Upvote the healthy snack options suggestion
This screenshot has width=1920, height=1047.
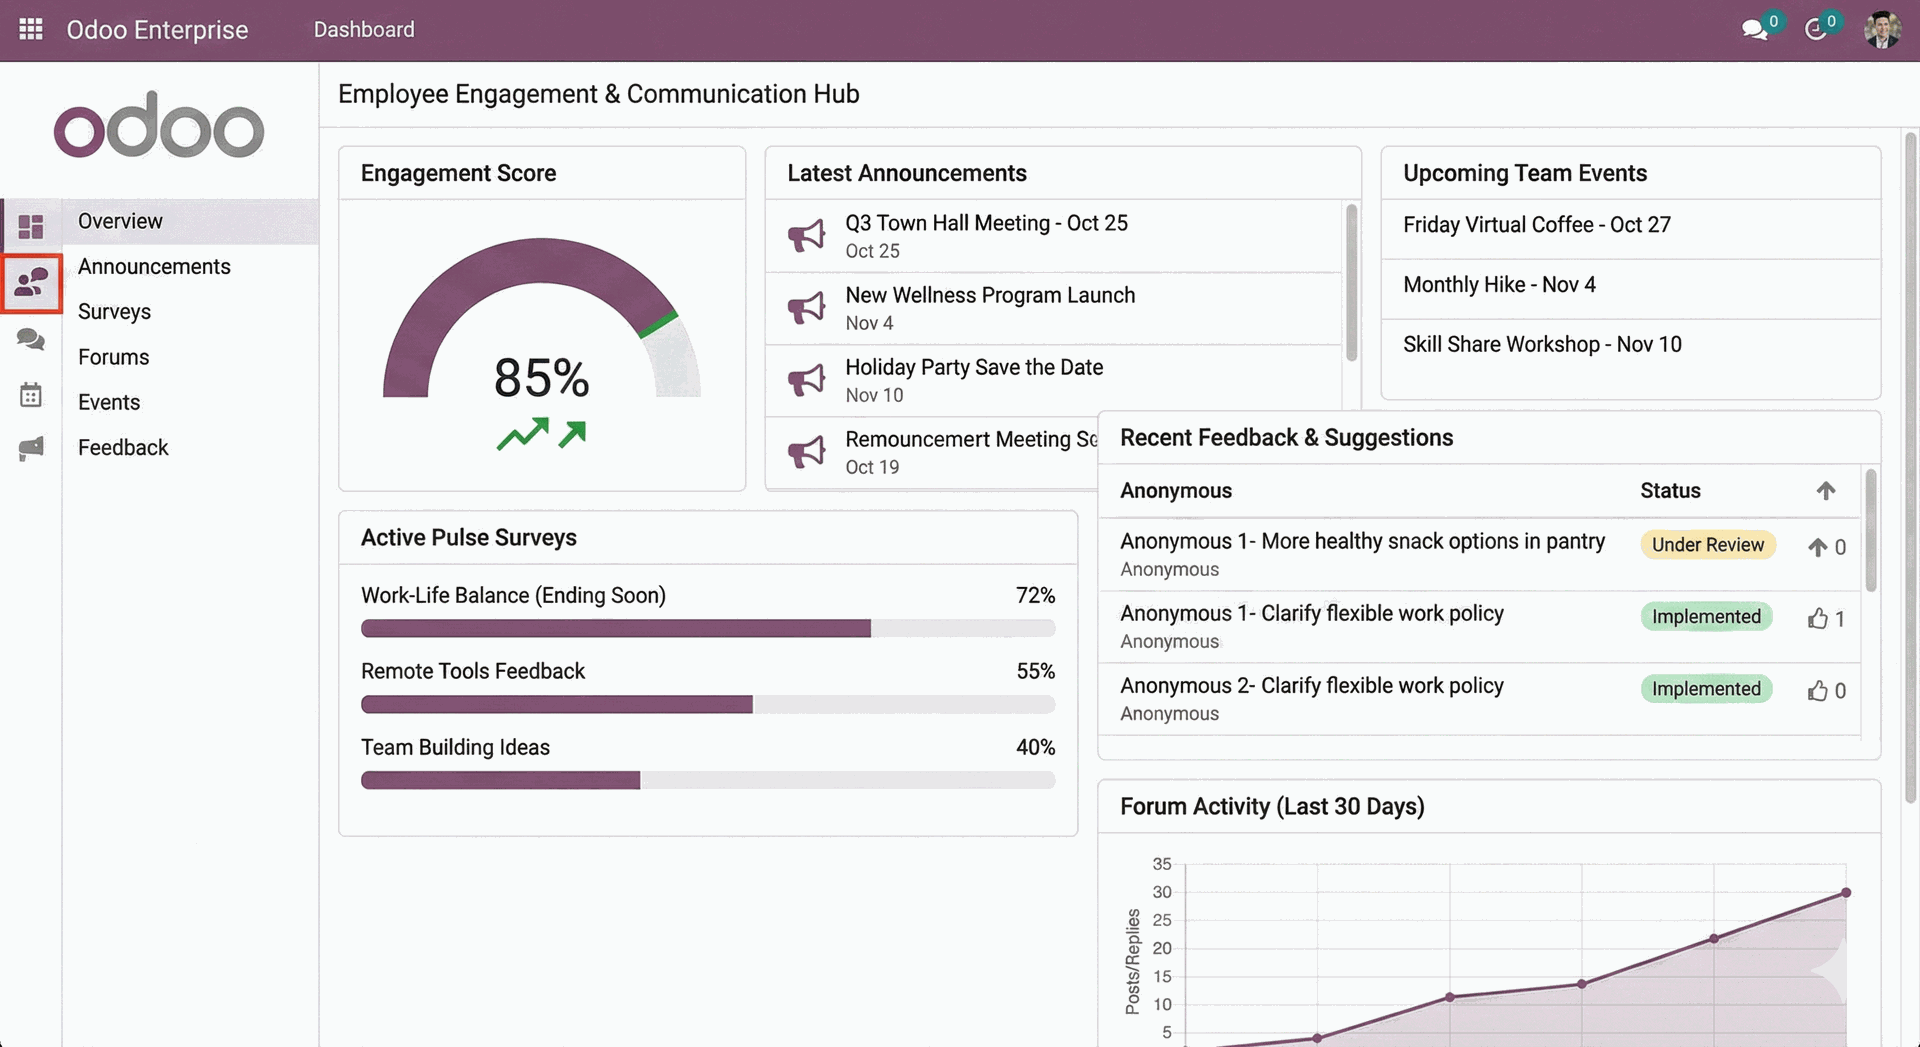[x=1817, y=547]
